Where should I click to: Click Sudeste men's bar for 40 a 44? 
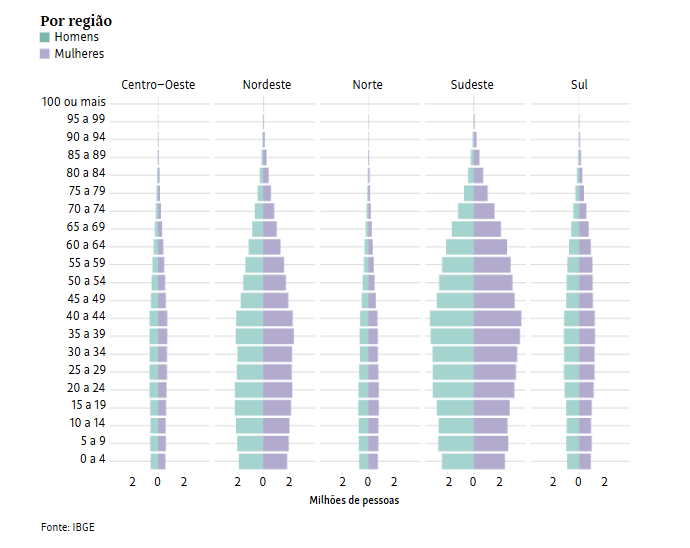coord(452,318)
